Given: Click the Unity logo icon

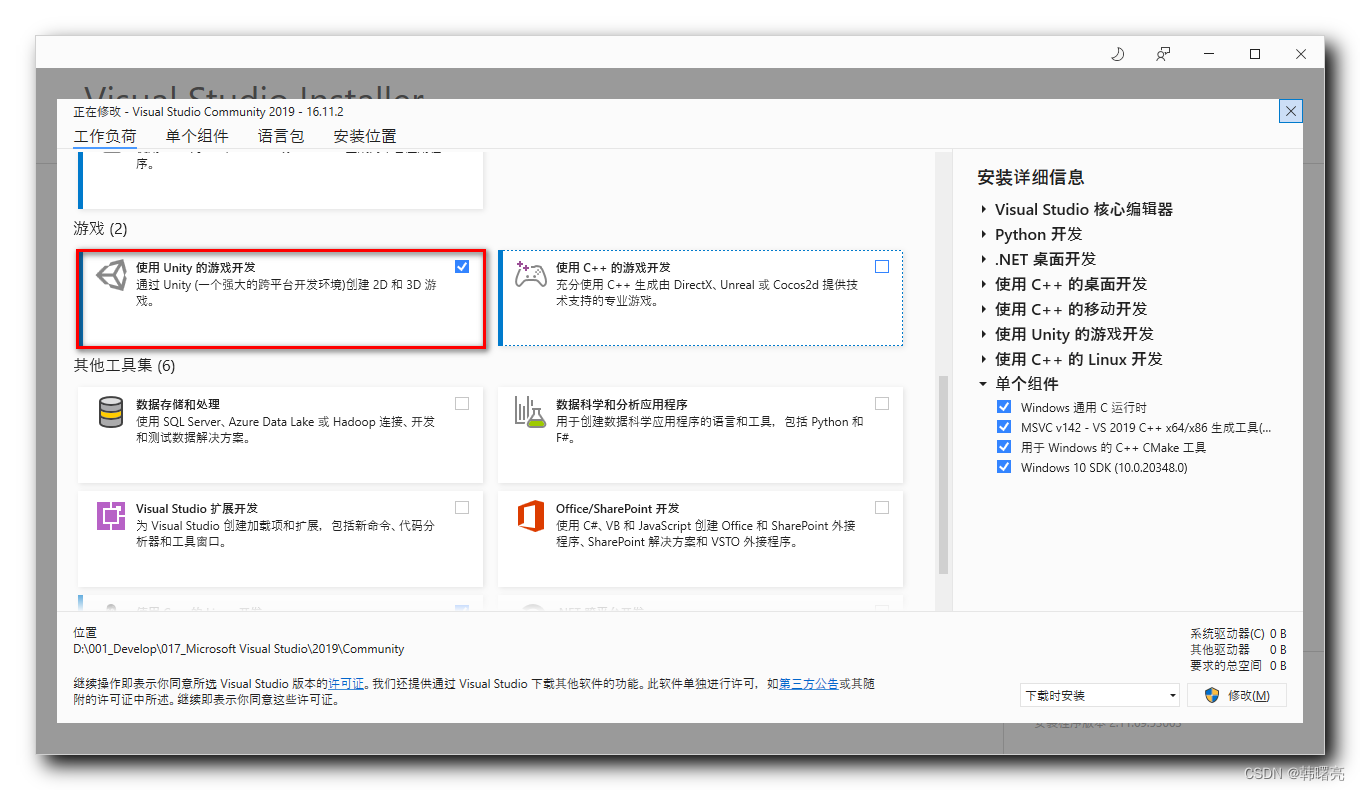Looking at the screenshot, I should (x=111, y=275).
